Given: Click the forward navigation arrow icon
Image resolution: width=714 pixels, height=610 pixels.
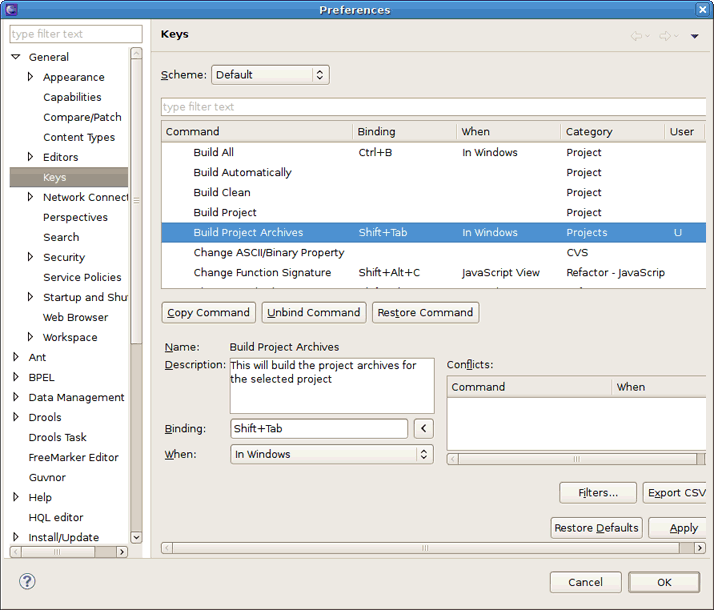Looking at the screenshot, I should coord(665,36).
